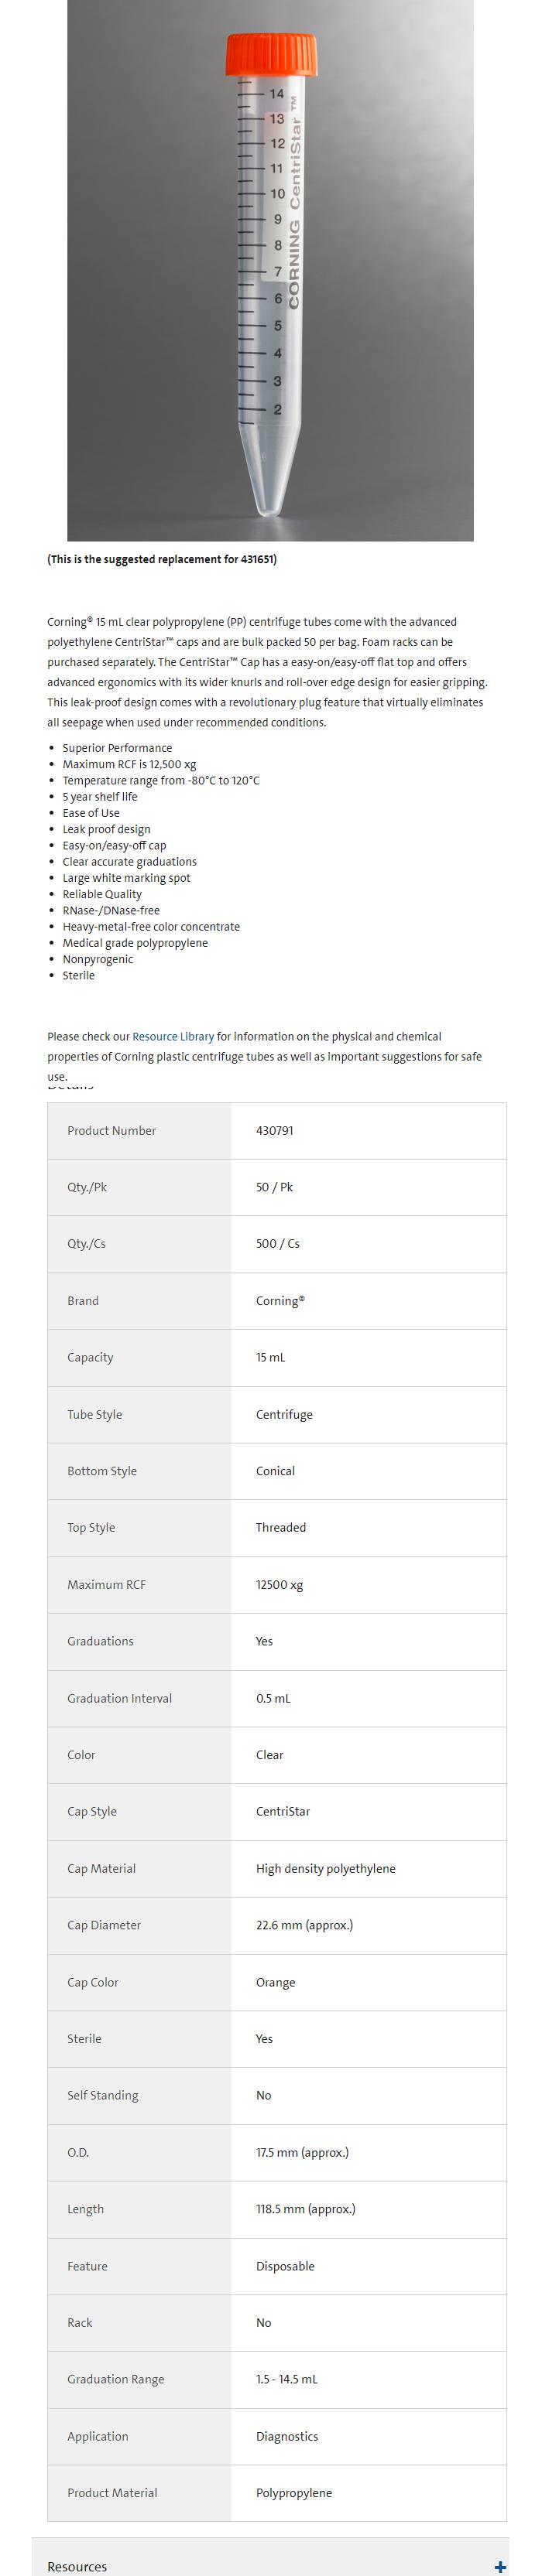The image size is (542, 2576).
Task: Click the Bottom Style value Conical
Action: point(275,1471)
